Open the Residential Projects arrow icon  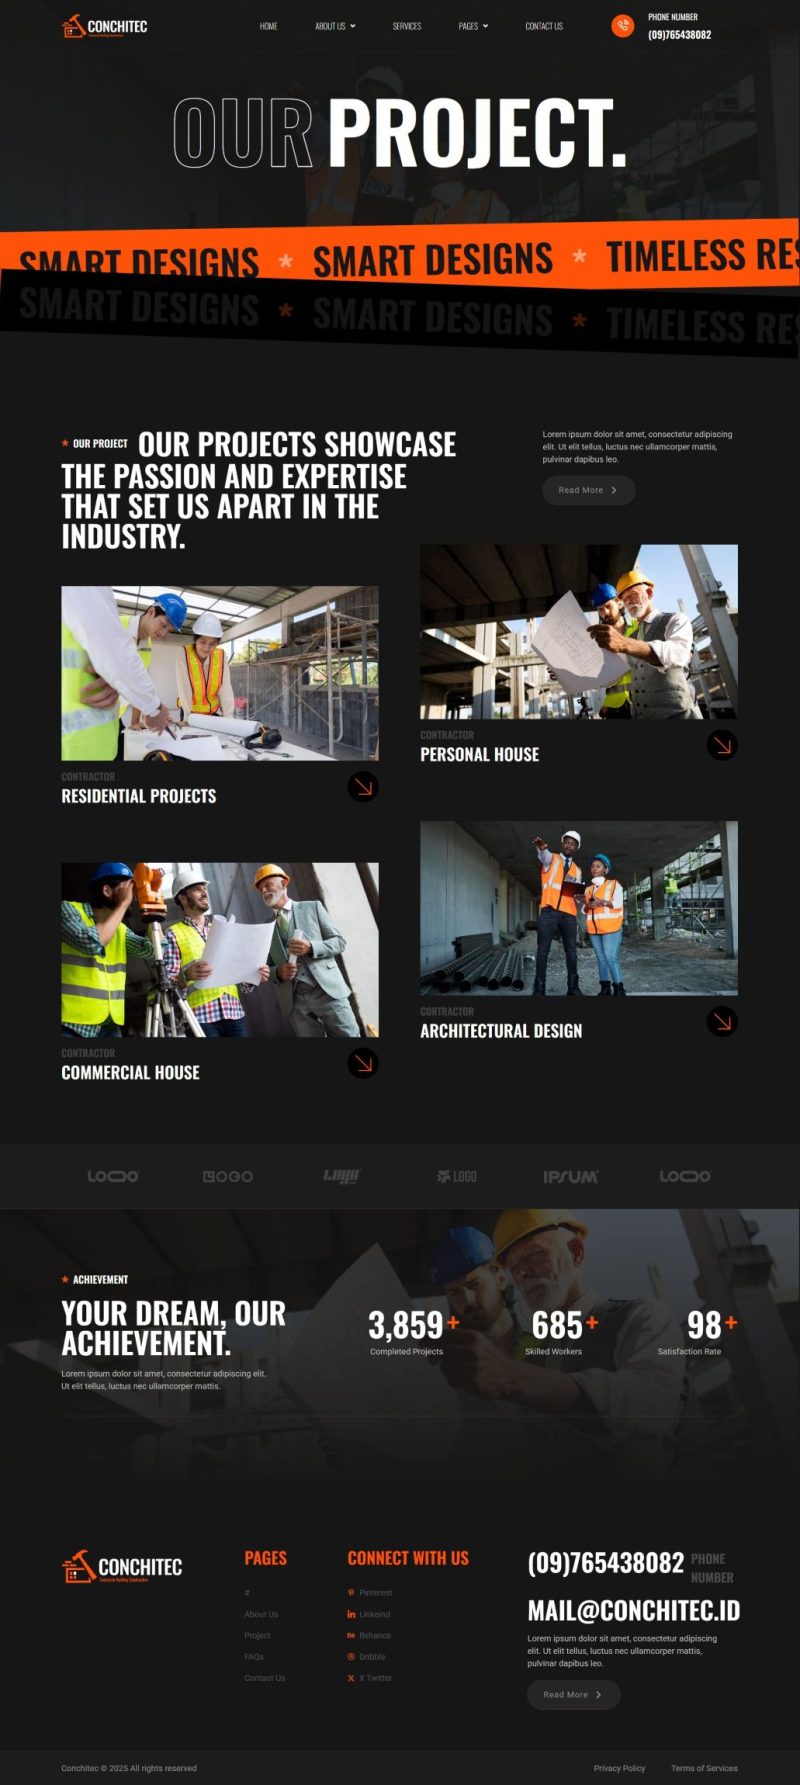coord(363,787)
